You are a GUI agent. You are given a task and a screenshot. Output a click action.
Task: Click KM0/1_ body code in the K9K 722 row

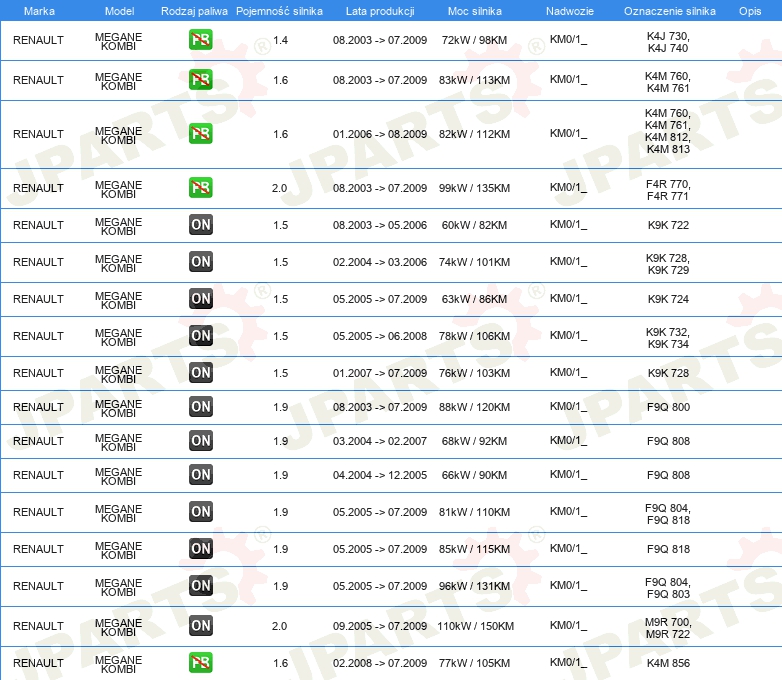(568, 225)
